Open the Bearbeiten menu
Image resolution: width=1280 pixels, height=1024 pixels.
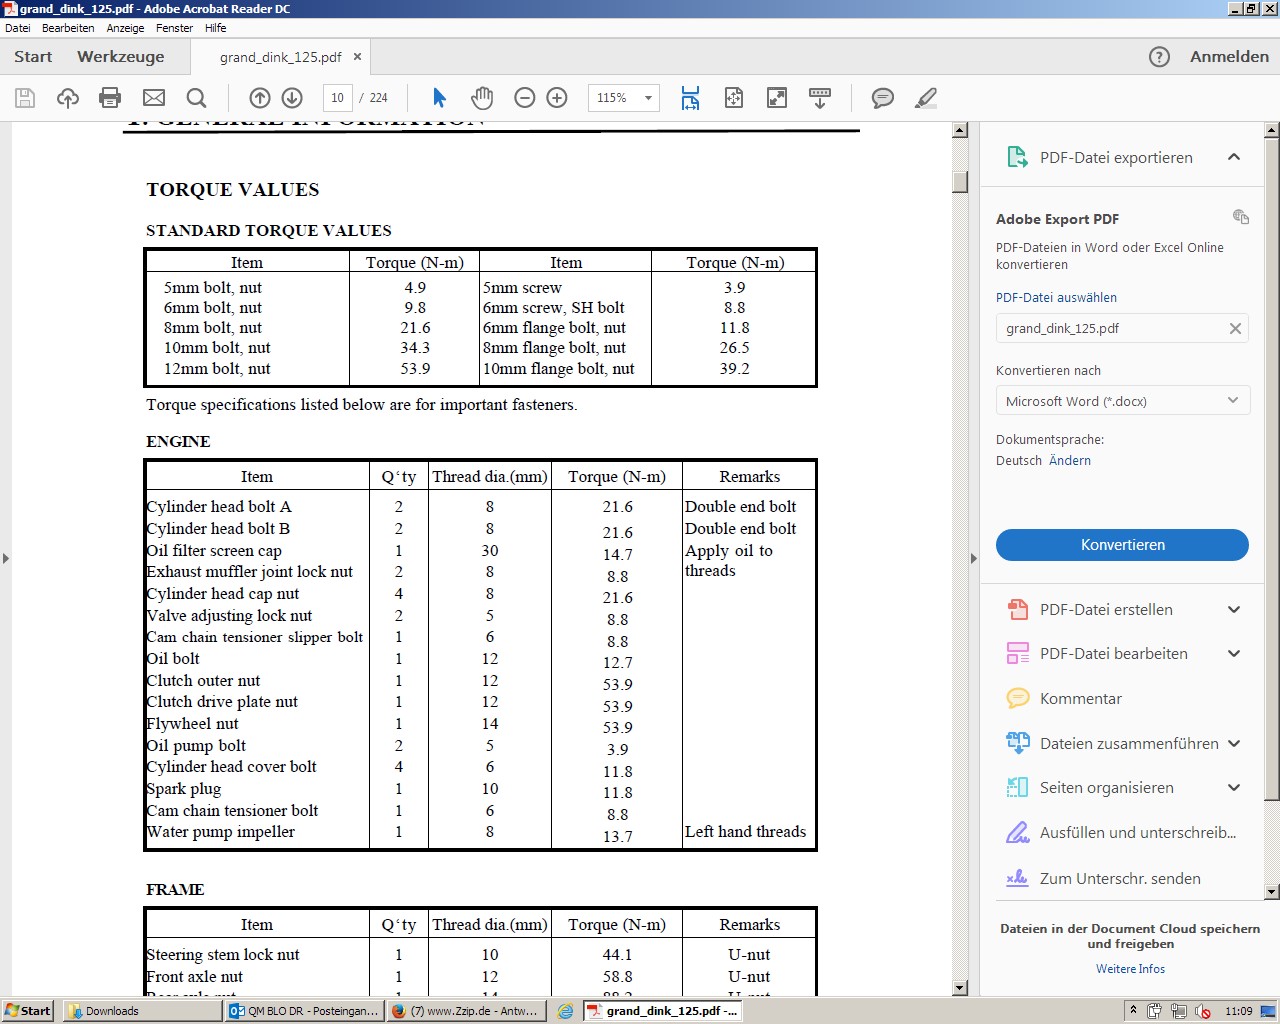point(68,28)
